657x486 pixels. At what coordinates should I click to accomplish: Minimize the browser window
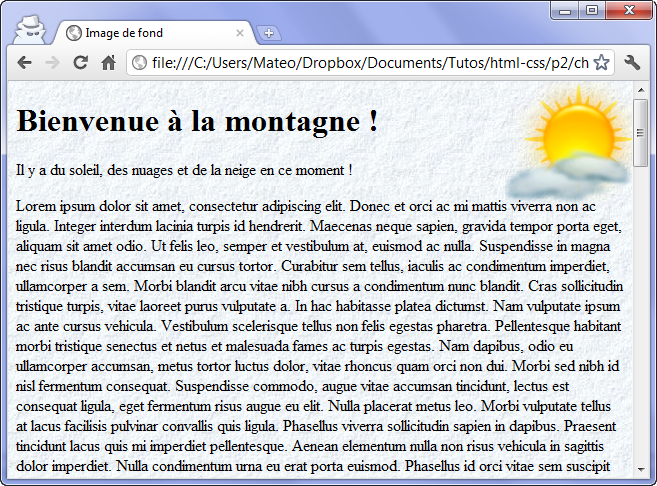click(567, 10)
